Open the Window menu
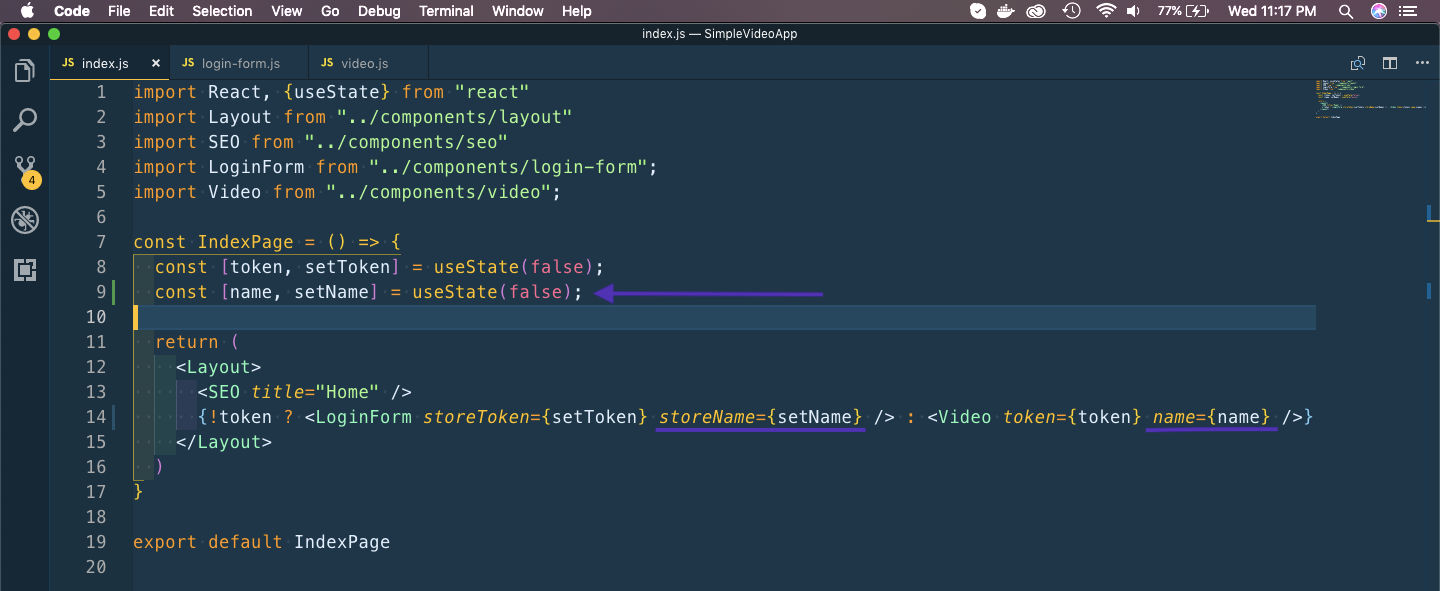 [518, 11]
